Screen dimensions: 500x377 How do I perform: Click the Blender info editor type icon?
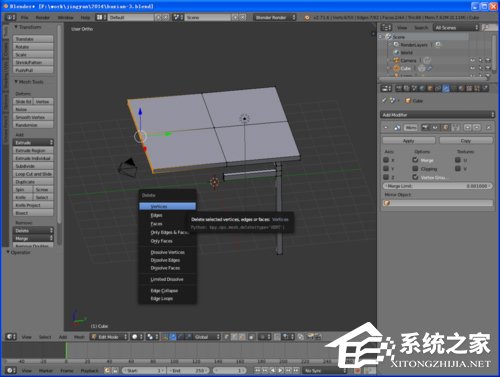pos(10,17)
